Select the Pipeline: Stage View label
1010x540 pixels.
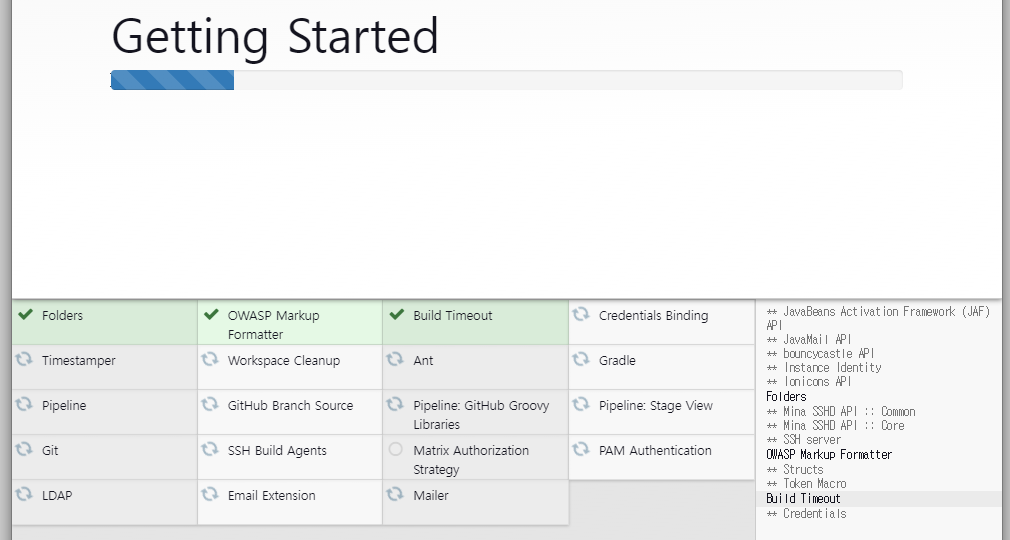(x=656, y=406)
